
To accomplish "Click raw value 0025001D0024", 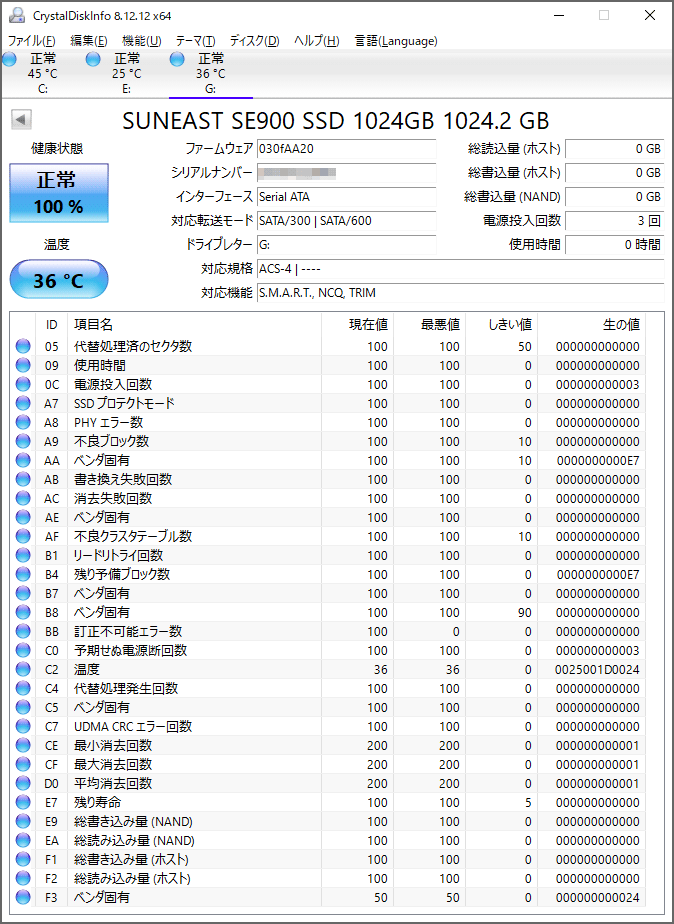I will coord(597,669).
